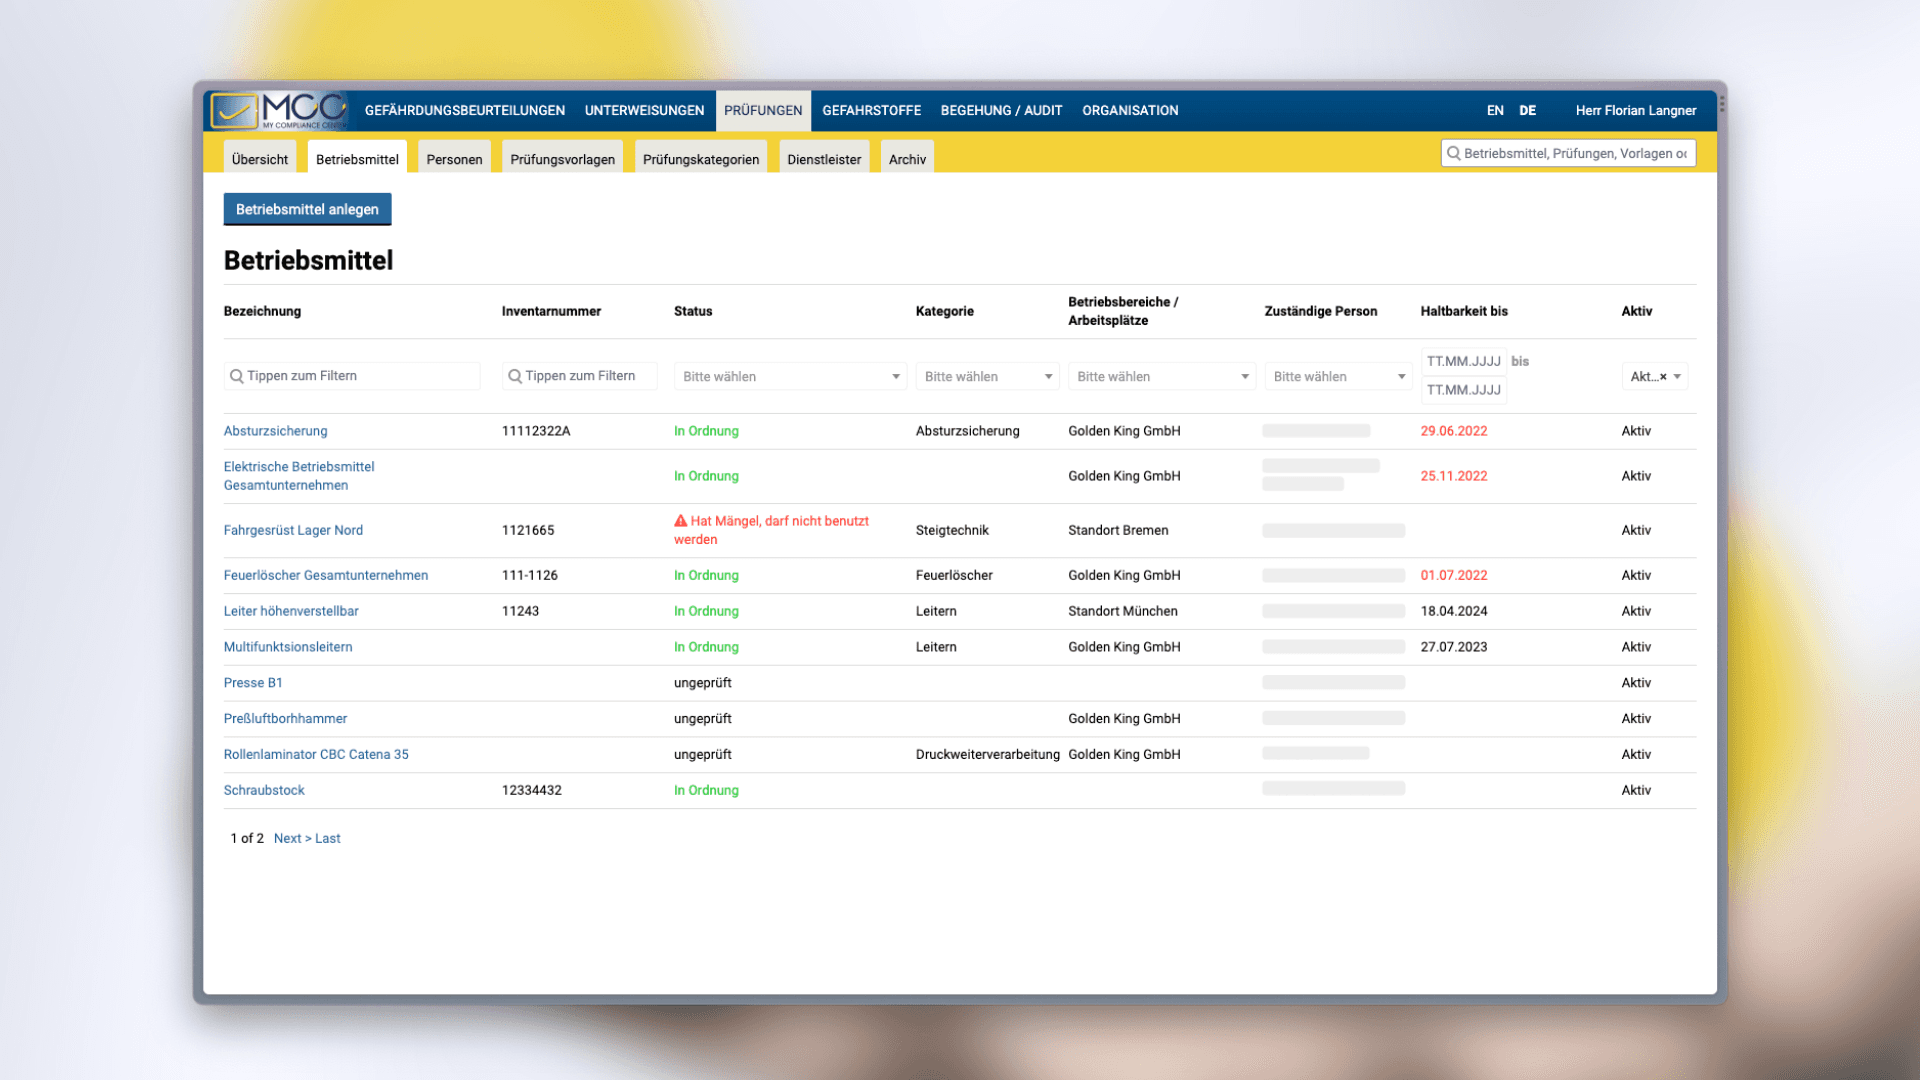This screenshot has width=1920, height=1080.
Task: Click the MCC My Compliance Center logo
Action: pyautogui.click(x=279, y=110)
